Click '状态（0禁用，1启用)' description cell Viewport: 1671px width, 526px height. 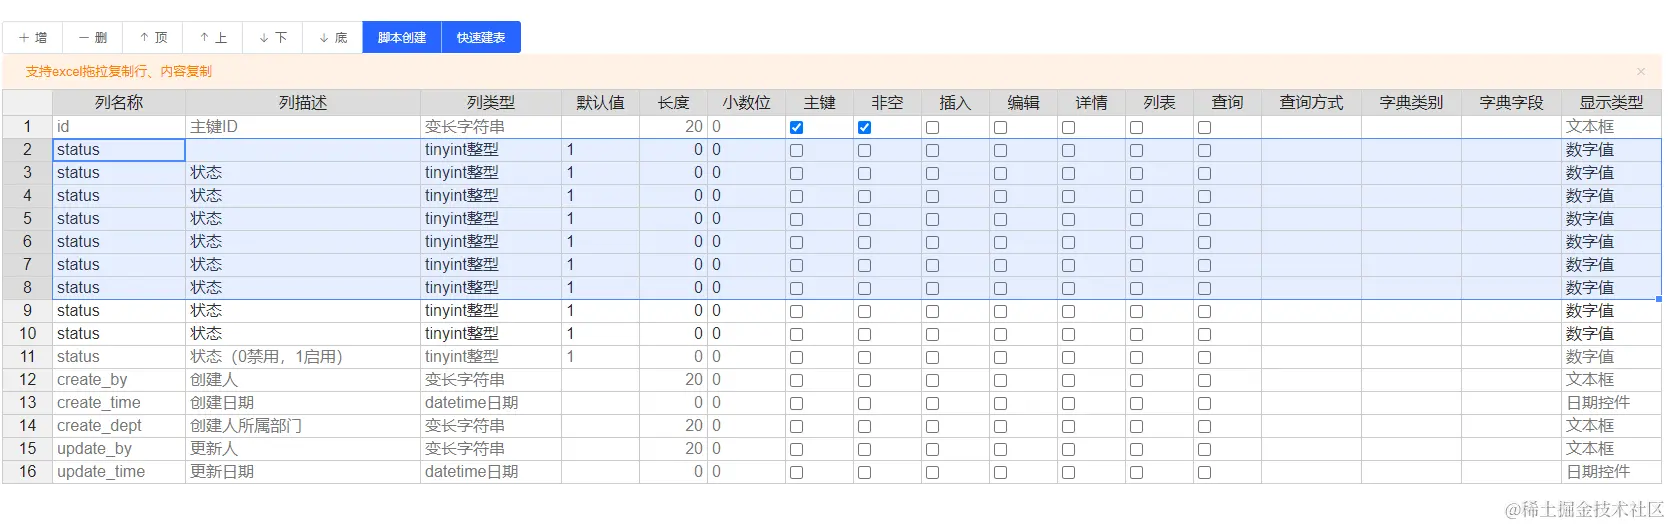[303, 357]
